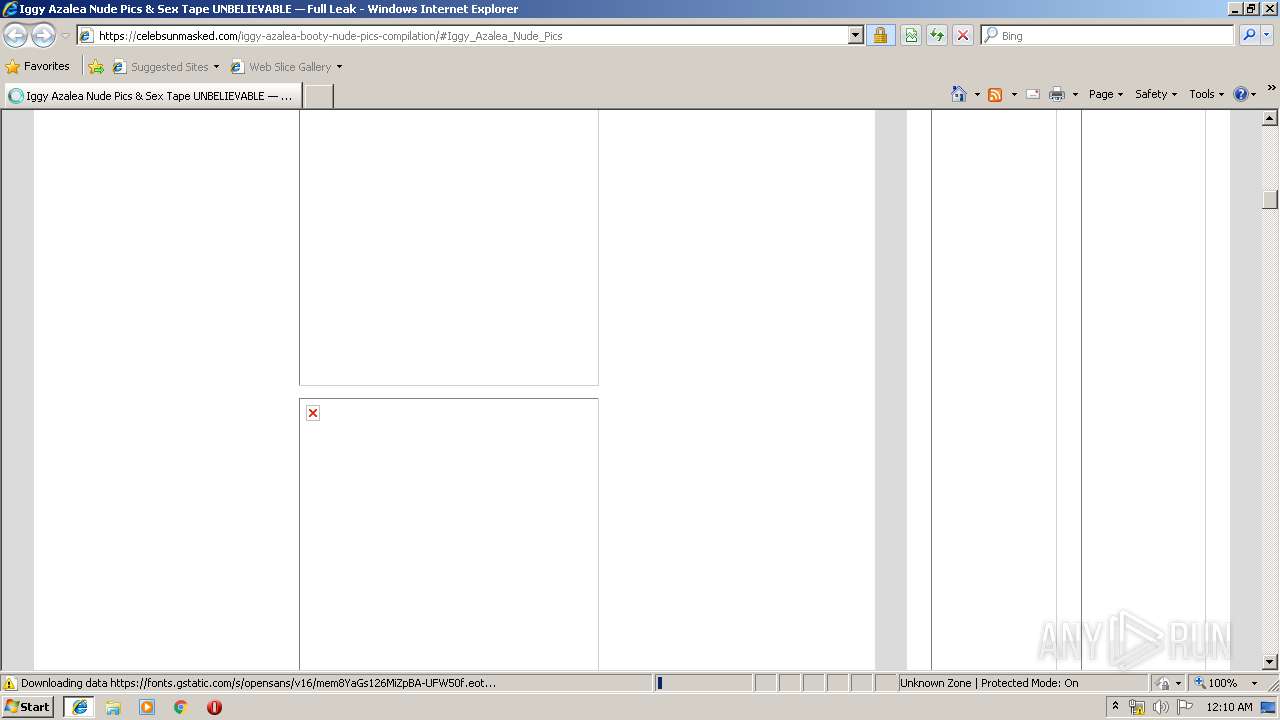This screenshot has width=1280, height=720.
Task: Click the status bar warning icon
Action: (10, 684)
